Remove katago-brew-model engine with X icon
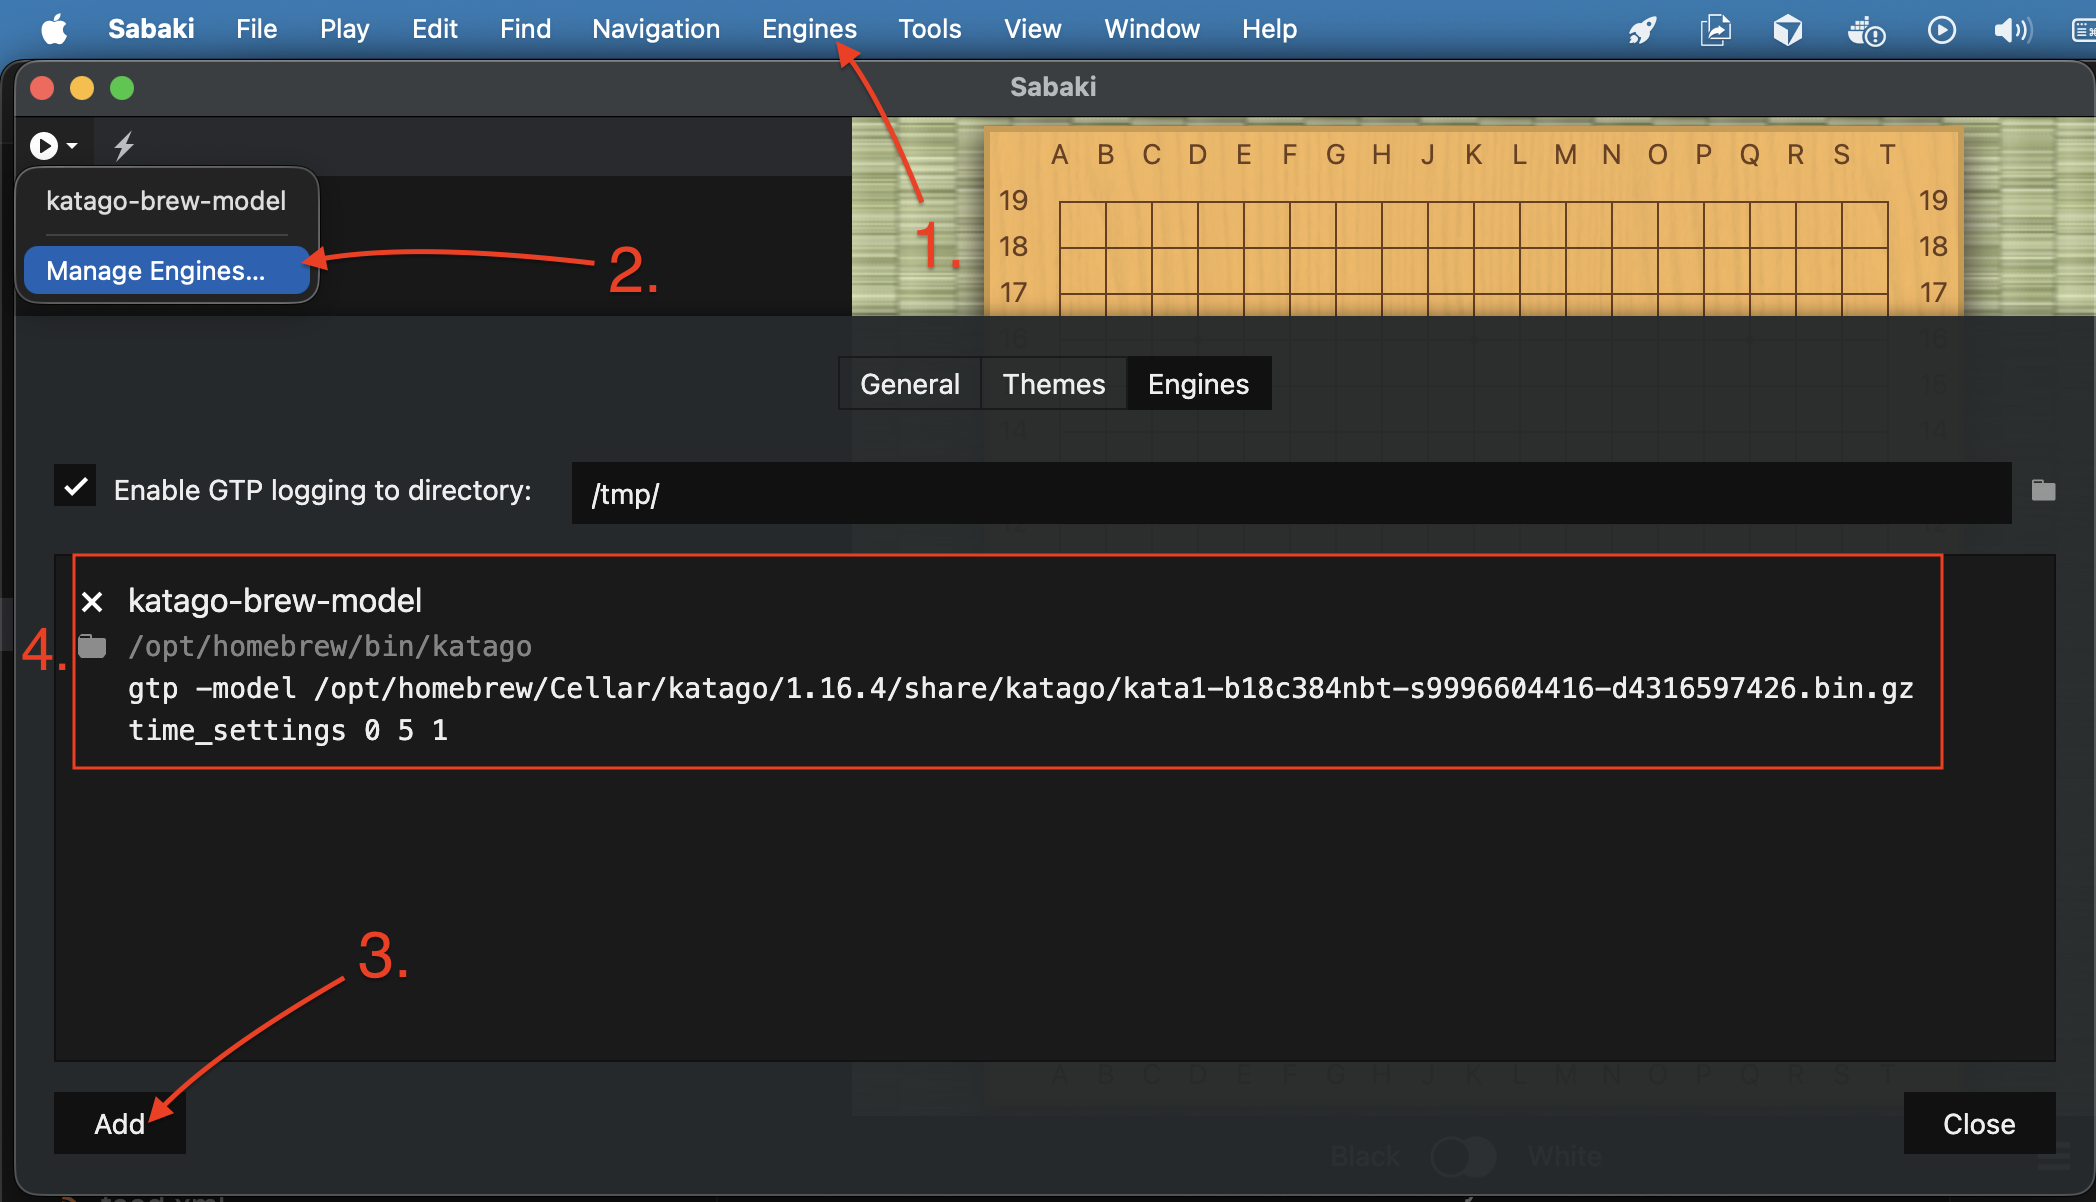 coord(92,602)
